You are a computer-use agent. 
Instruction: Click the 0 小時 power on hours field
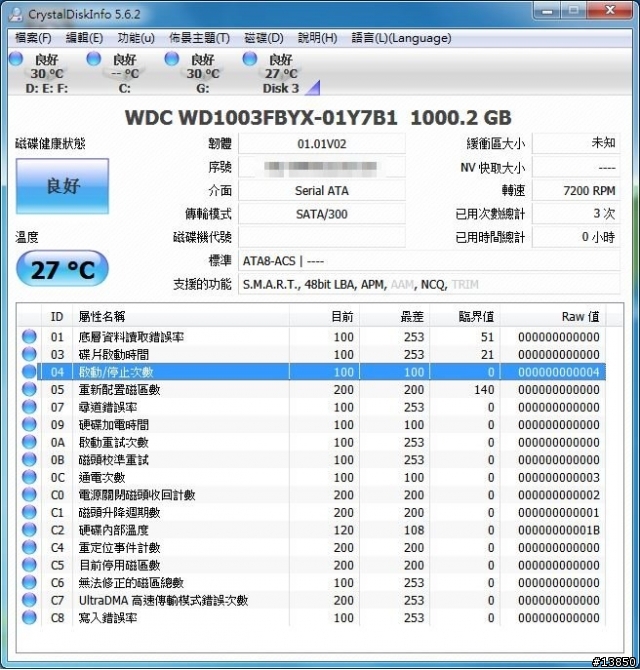(576, 237)
